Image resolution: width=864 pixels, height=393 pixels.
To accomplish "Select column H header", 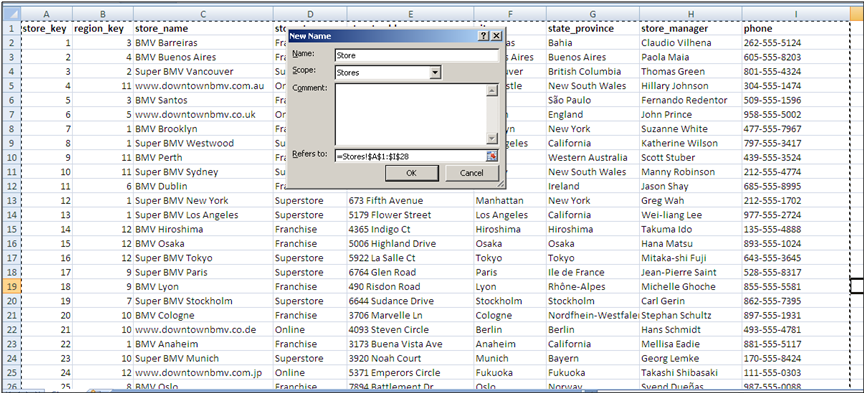I will pyautogui.click(x=690, y=14).
